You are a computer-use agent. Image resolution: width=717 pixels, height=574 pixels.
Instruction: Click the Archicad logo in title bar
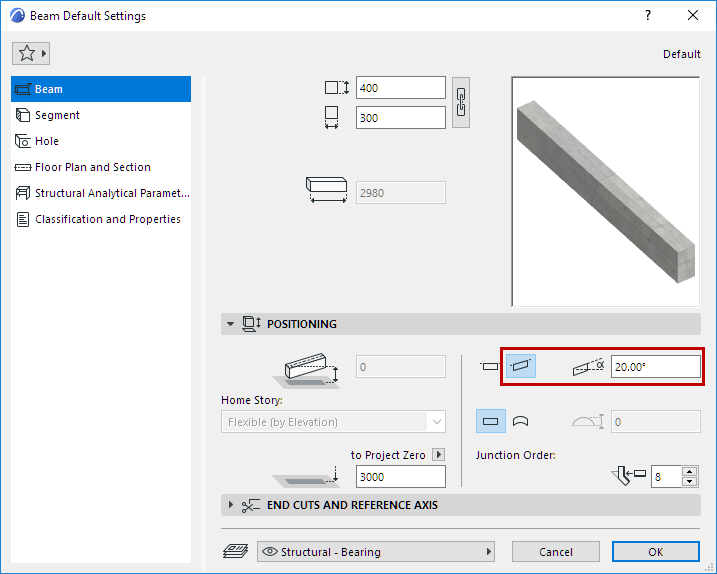tap(17, 16)
